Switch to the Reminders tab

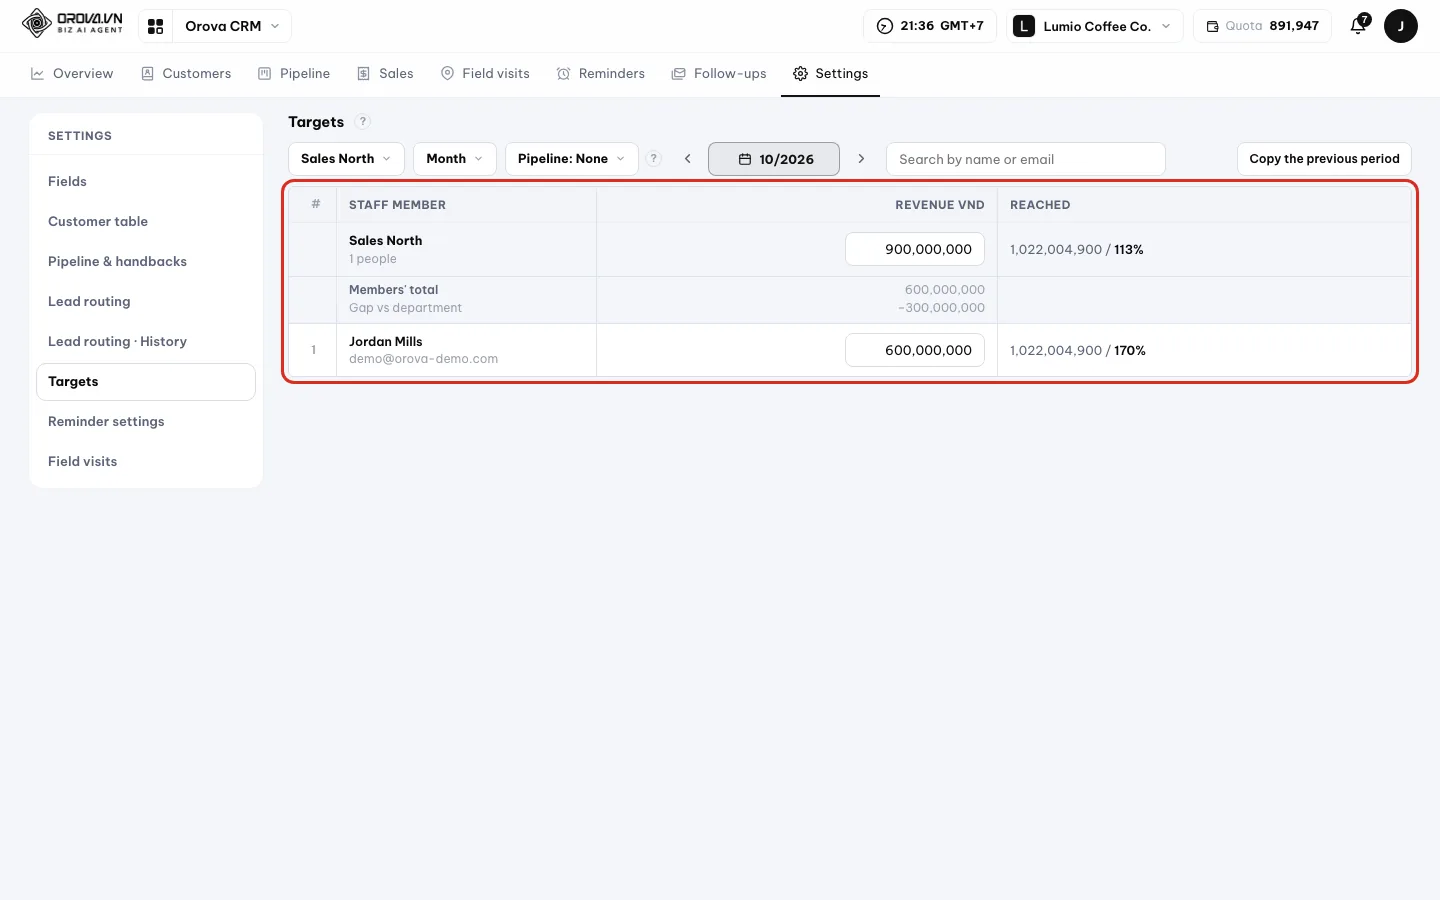[601, 74]
